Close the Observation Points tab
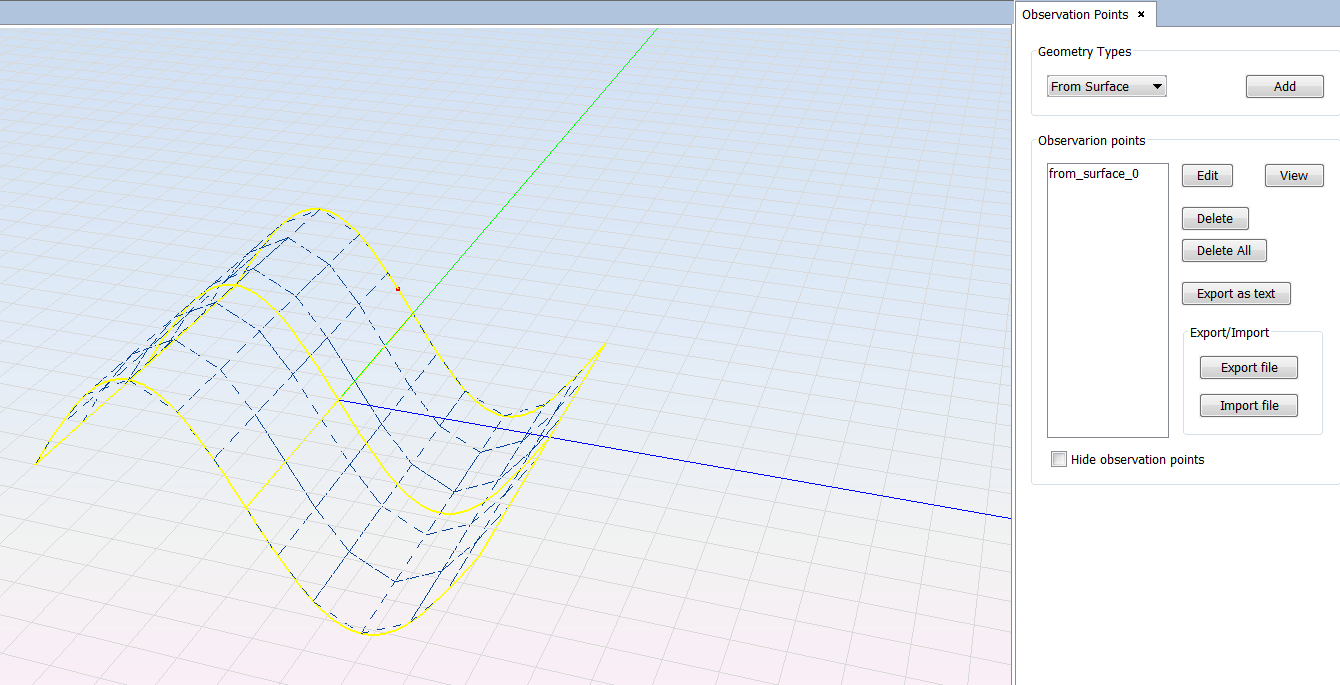1340x685 pixels. (1141, 14)
